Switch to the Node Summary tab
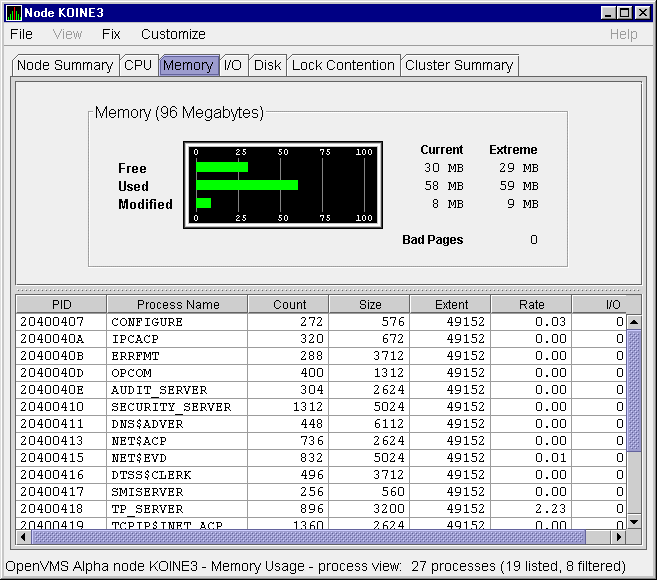Image resolution: width=657 pixels, height=580 pixels. point(65,65)
